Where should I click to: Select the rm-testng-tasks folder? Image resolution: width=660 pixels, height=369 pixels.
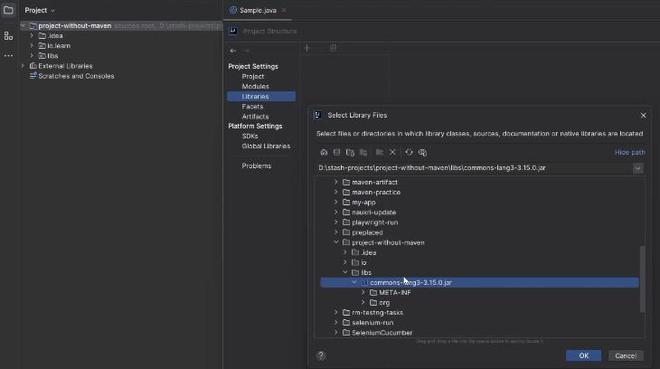377,313
